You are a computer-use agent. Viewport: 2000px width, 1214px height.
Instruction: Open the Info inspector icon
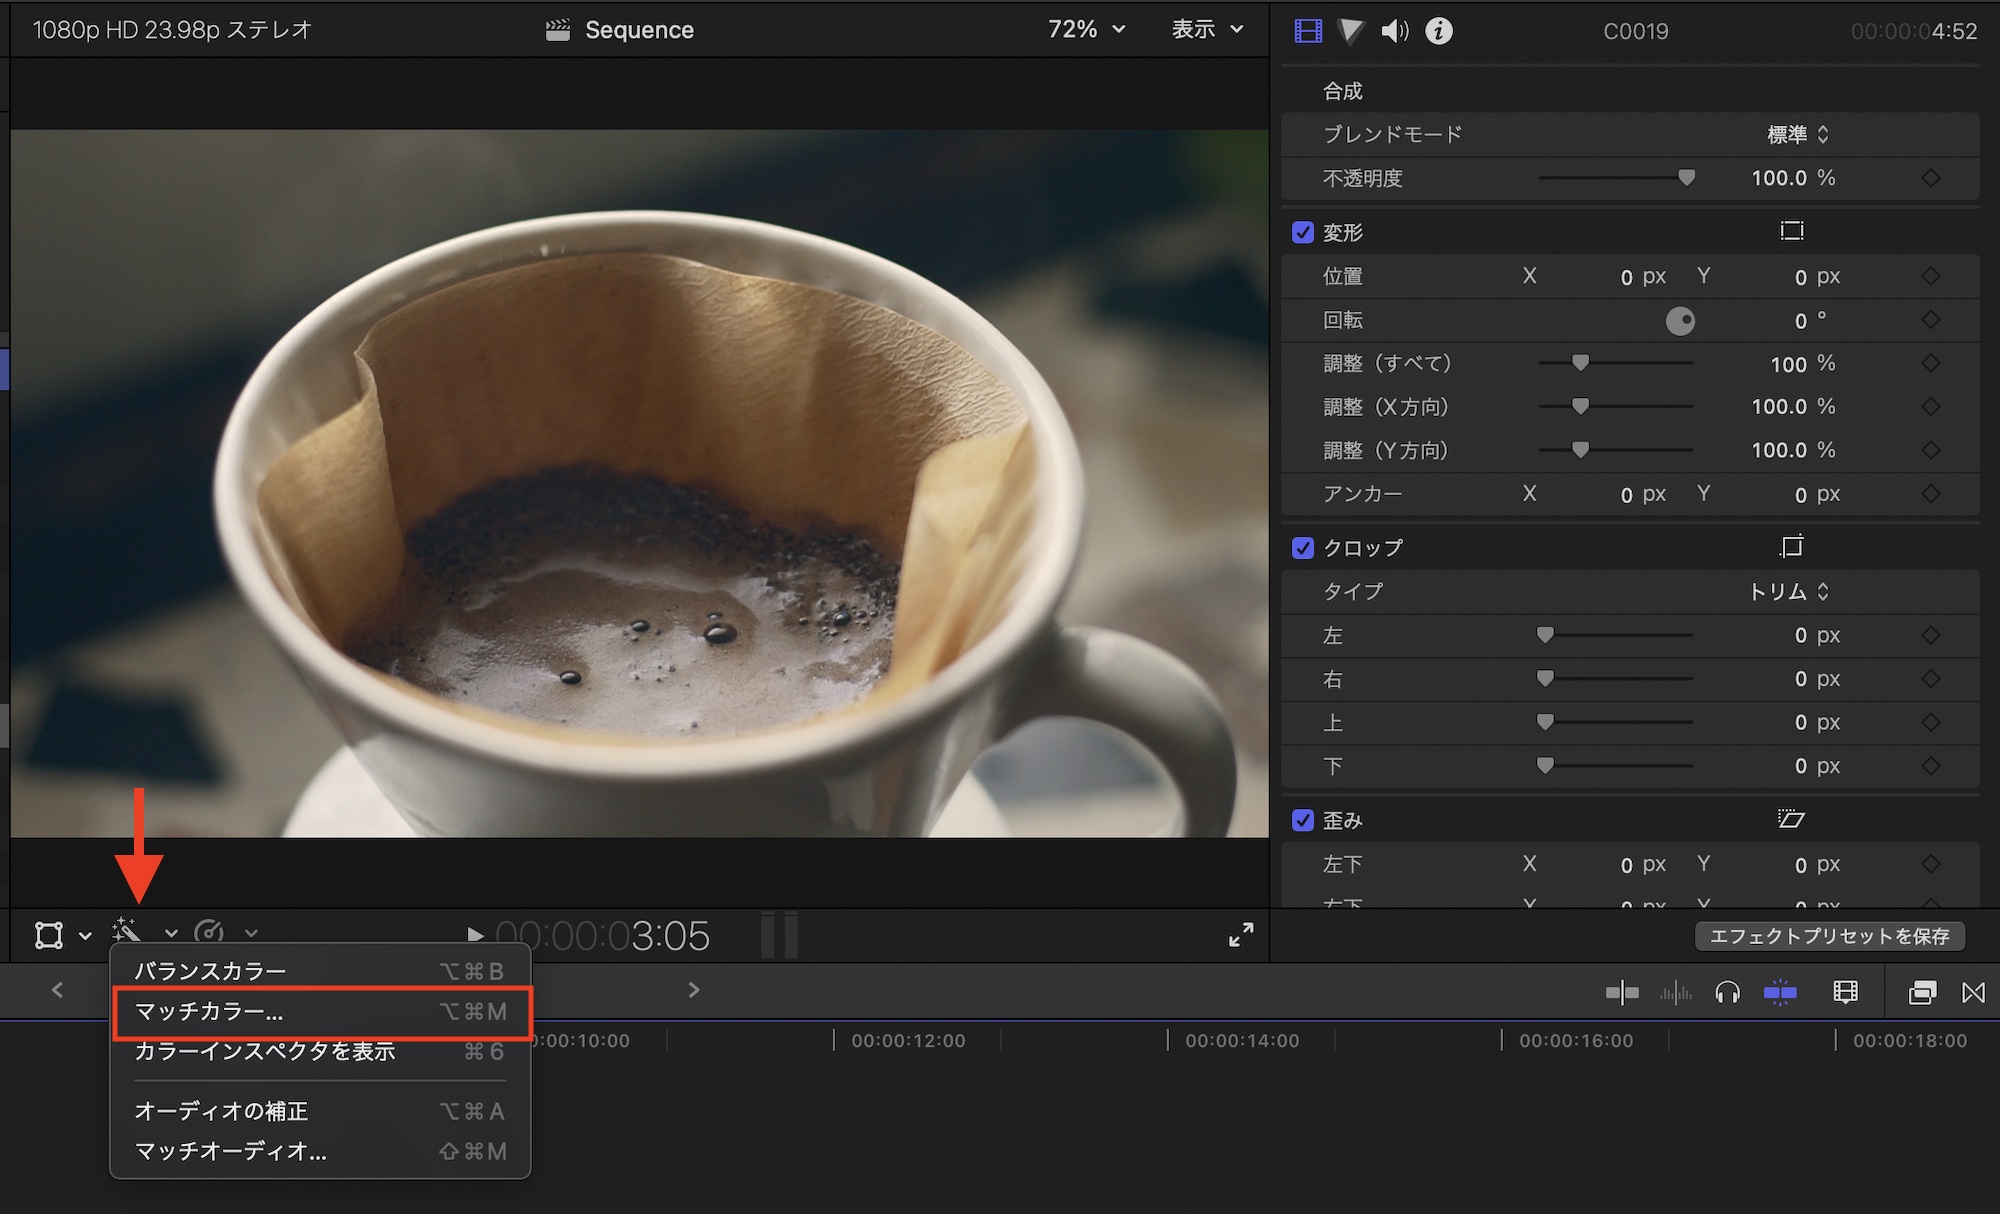coord(1438,31)
